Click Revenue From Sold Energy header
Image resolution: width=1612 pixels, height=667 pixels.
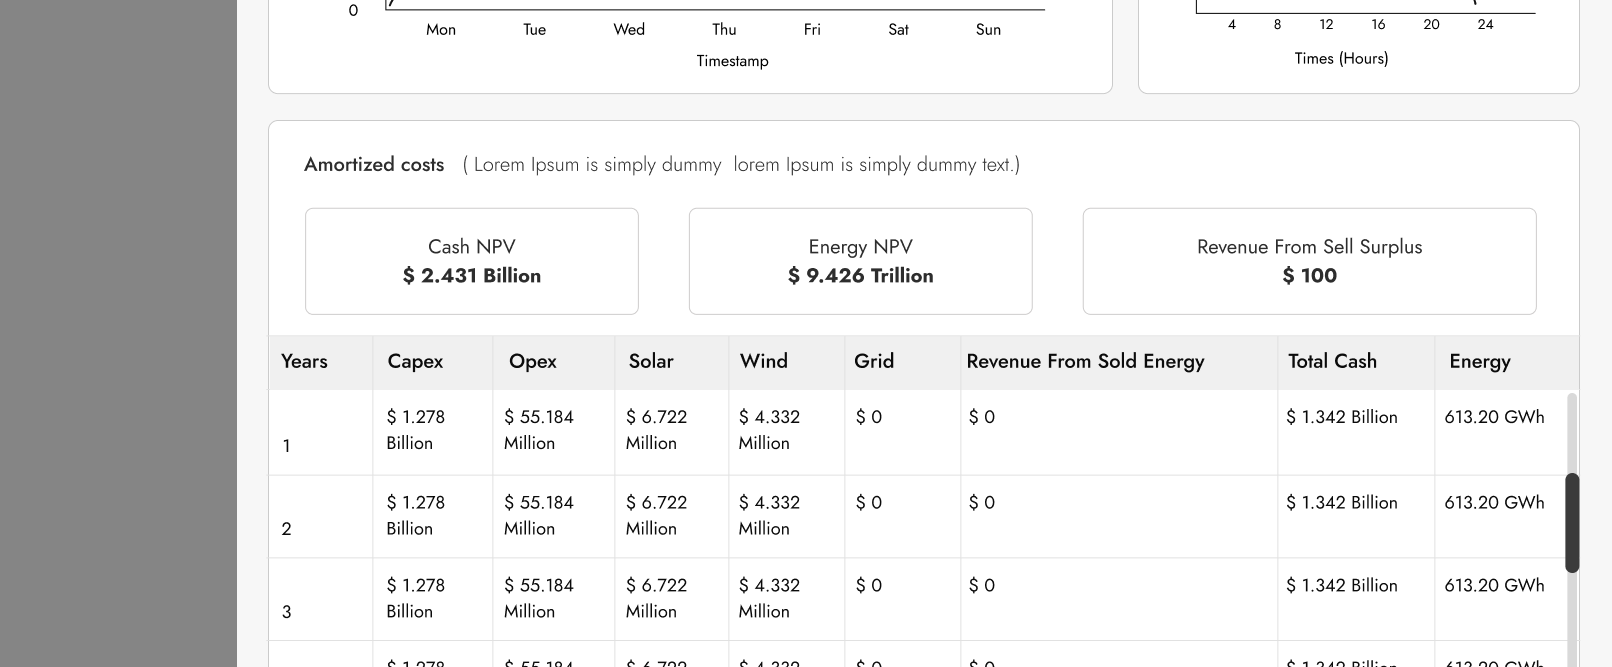click(1085, 361)
